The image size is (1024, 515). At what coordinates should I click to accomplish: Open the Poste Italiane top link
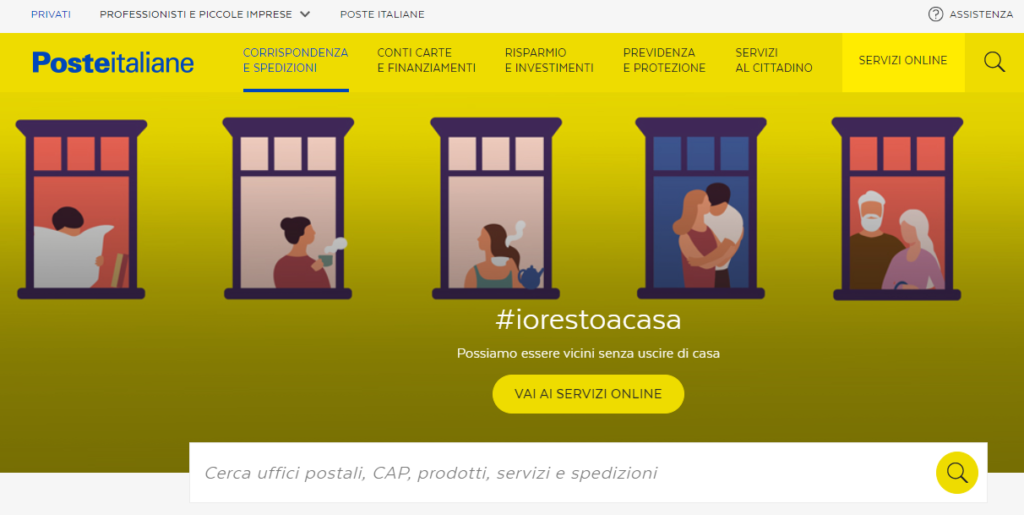pyautogui.click(x=382, y=14)
